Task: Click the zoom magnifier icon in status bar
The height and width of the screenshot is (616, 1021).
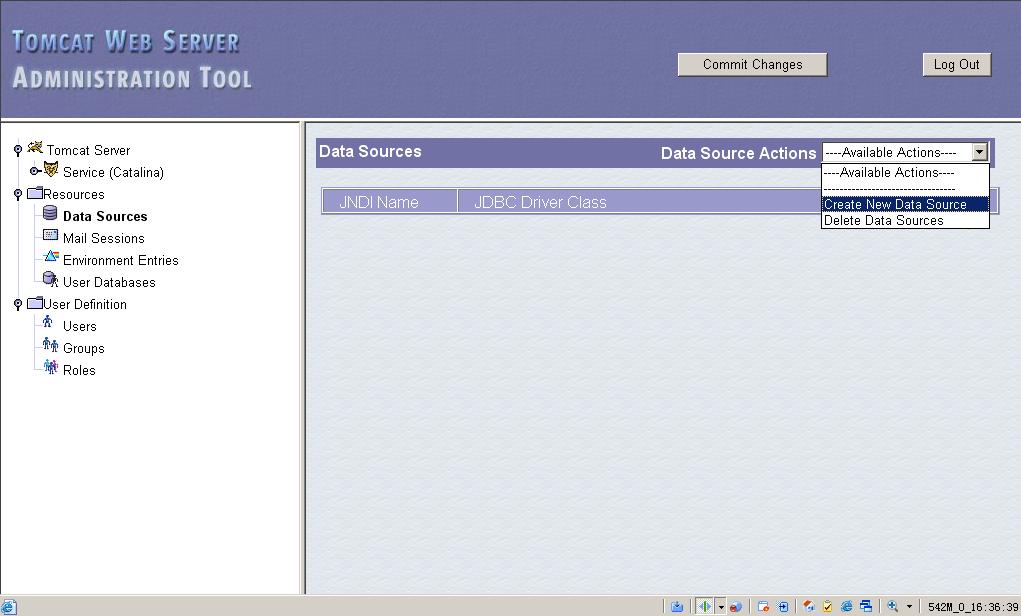Action: (893, 606)
